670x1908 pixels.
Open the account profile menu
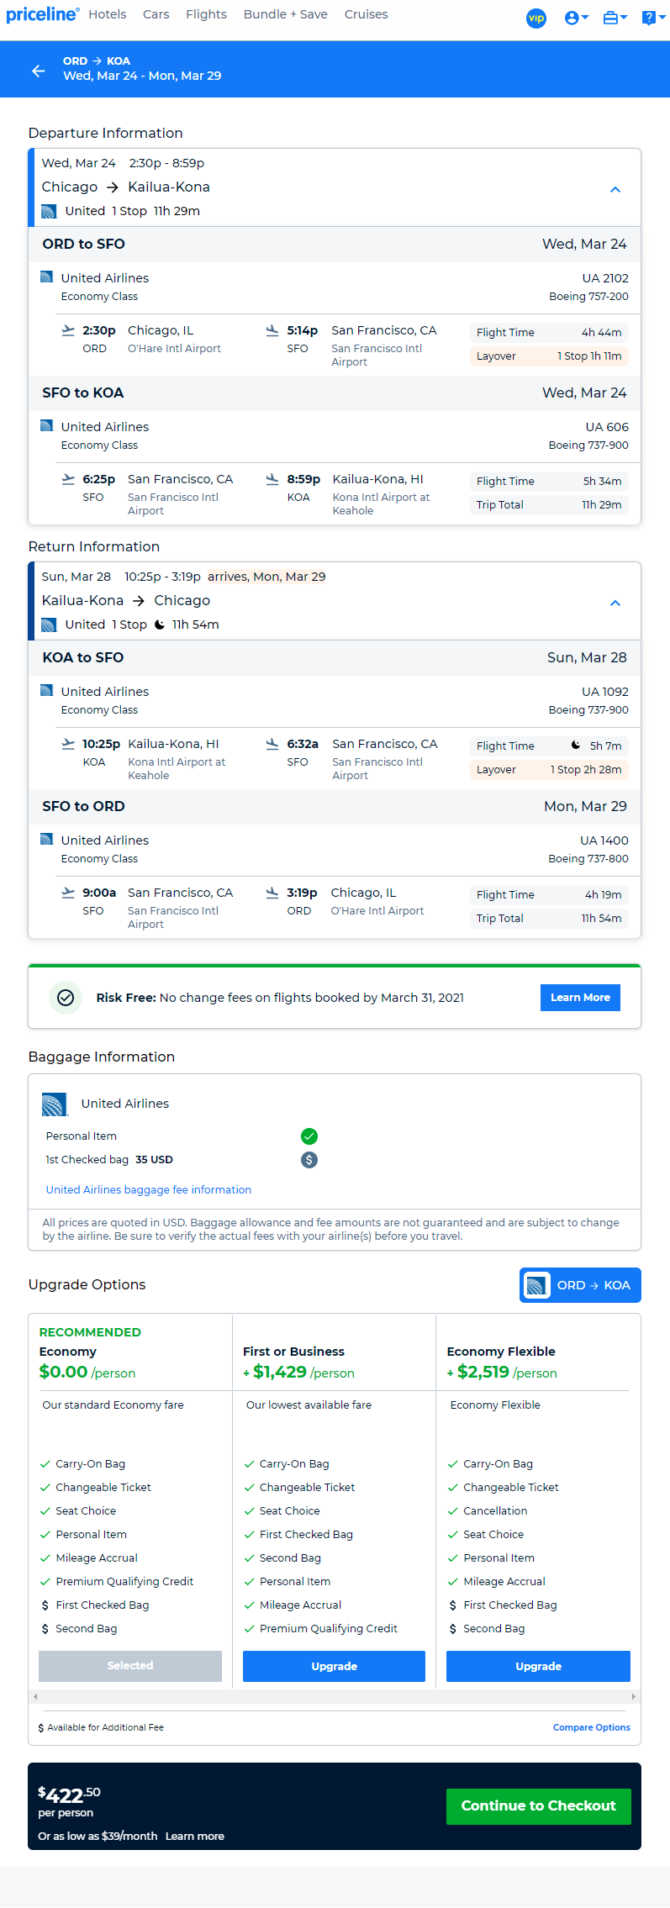tap(576, 18)
